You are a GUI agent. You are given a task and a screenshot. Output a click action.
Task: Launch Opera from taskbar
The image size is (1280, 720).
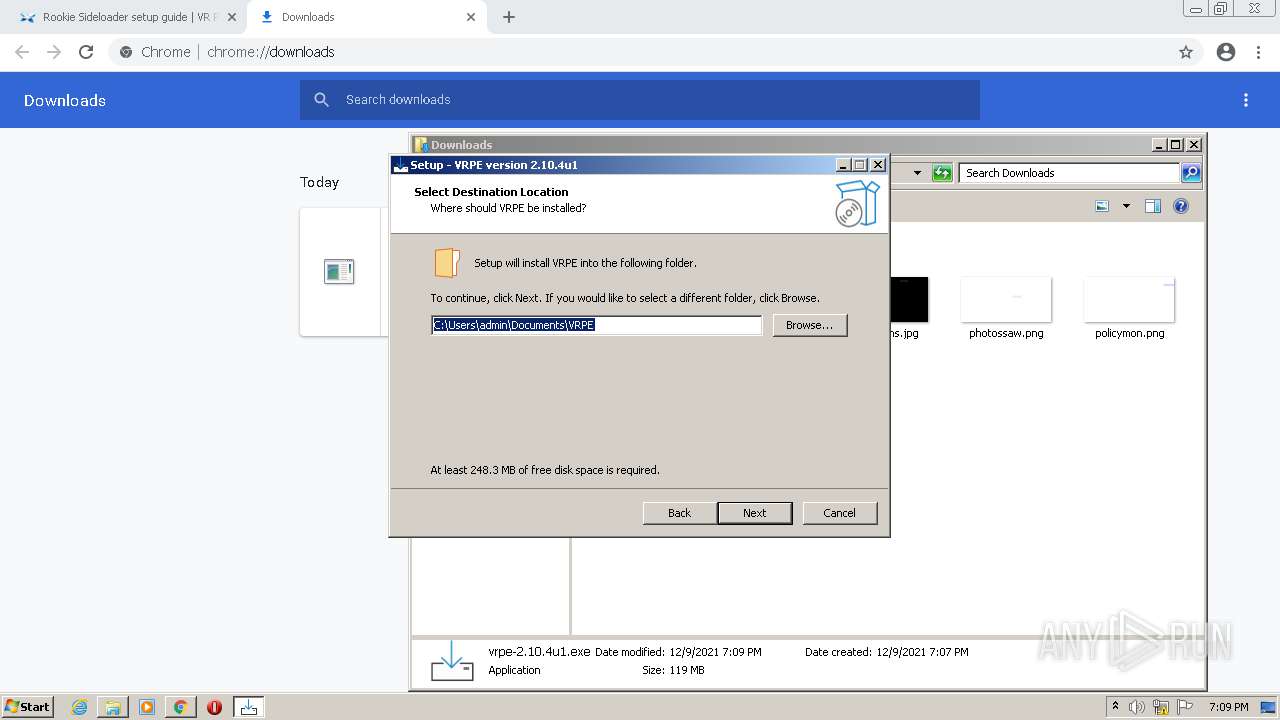tap(214, 707)
